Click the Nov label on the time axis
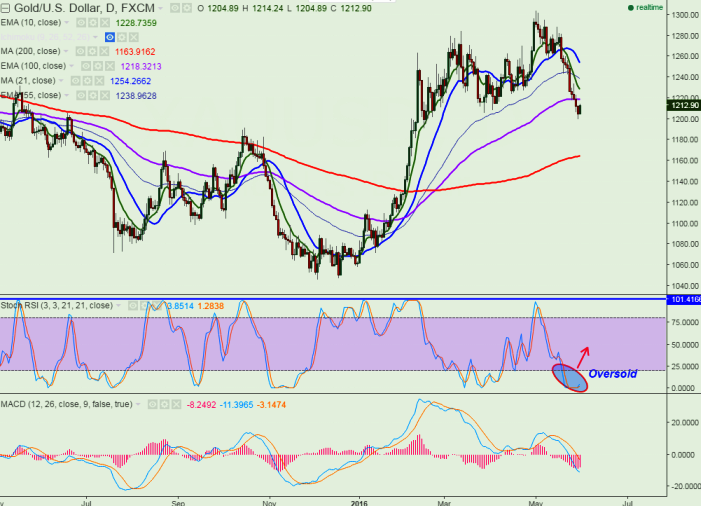This screenshot has width=701, height=506. tap(269, 503)
